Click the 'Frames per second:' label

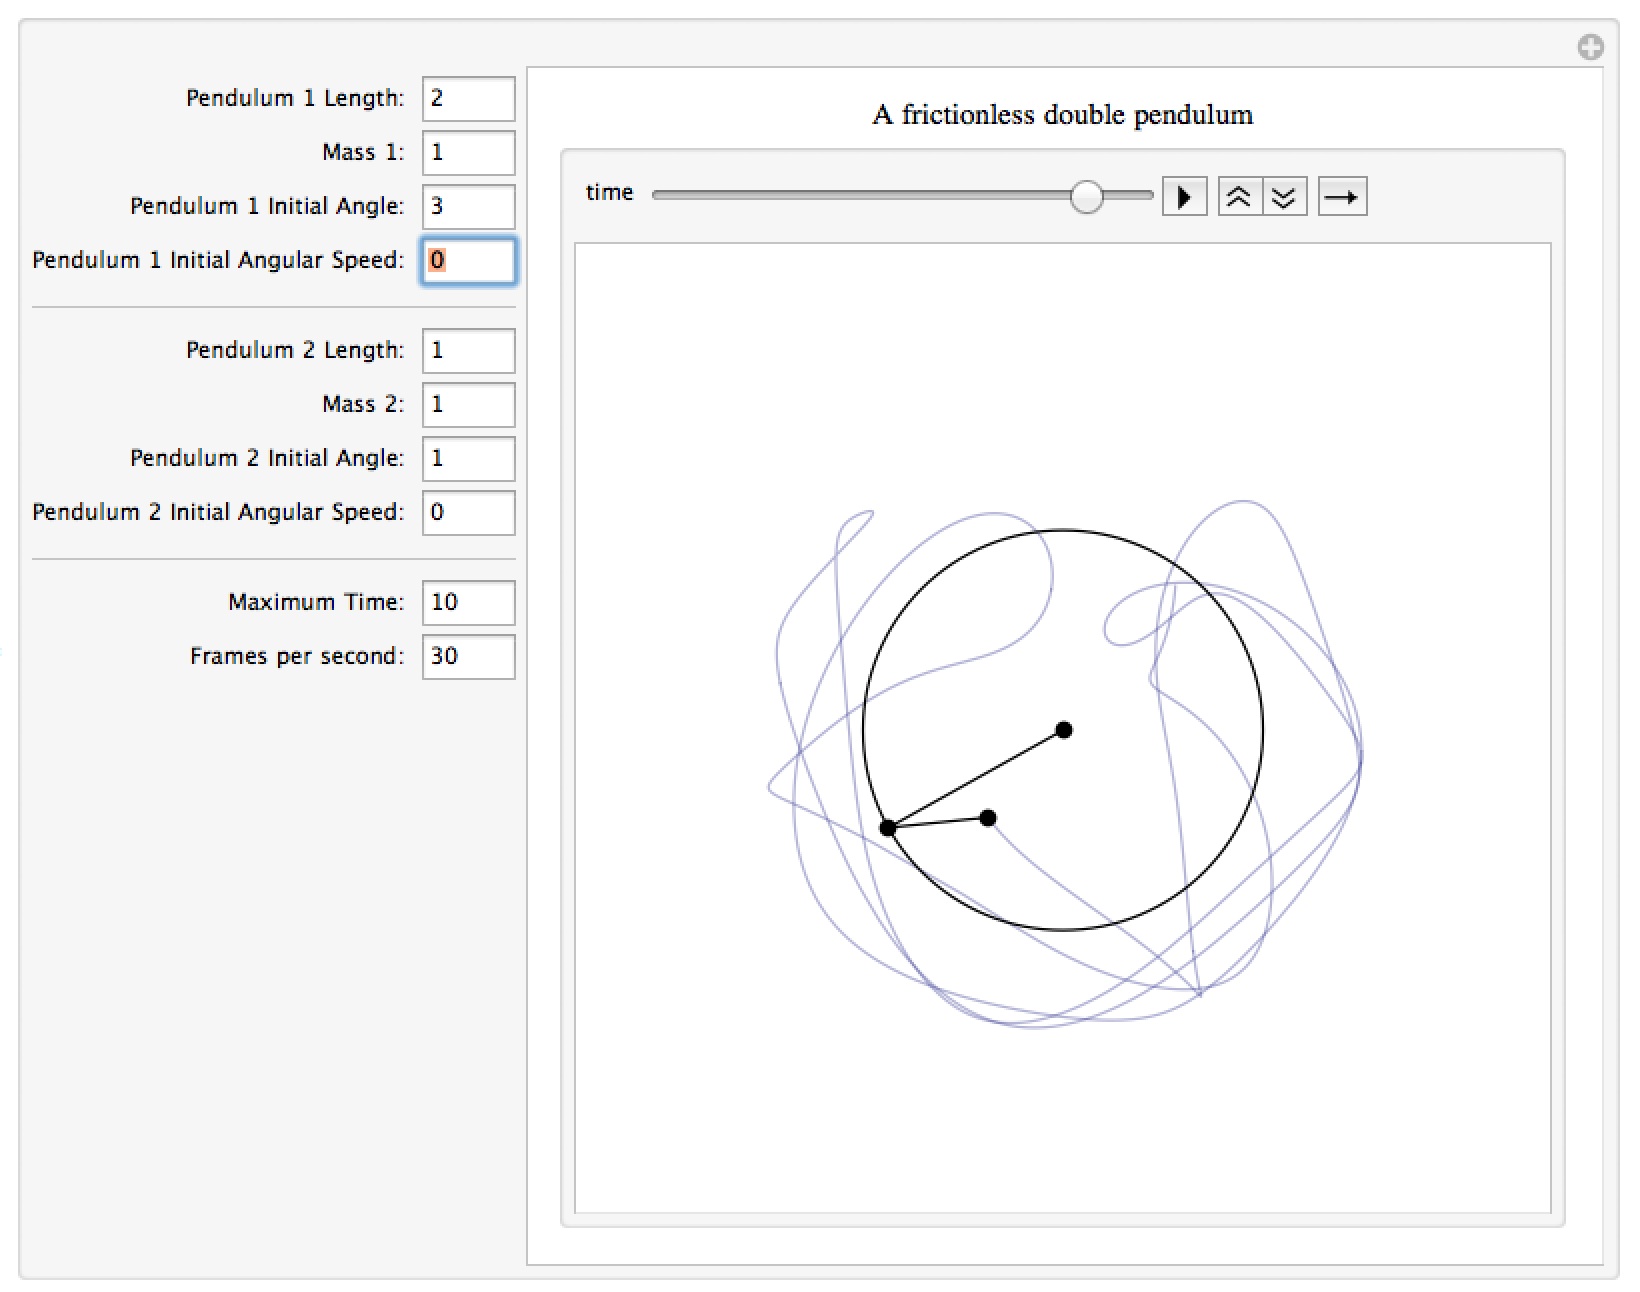297,656
